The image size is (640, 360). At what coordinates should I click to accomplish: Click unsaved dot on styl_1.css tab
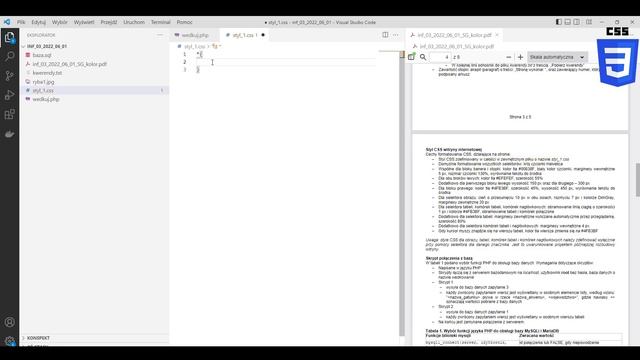coord(263,35)
